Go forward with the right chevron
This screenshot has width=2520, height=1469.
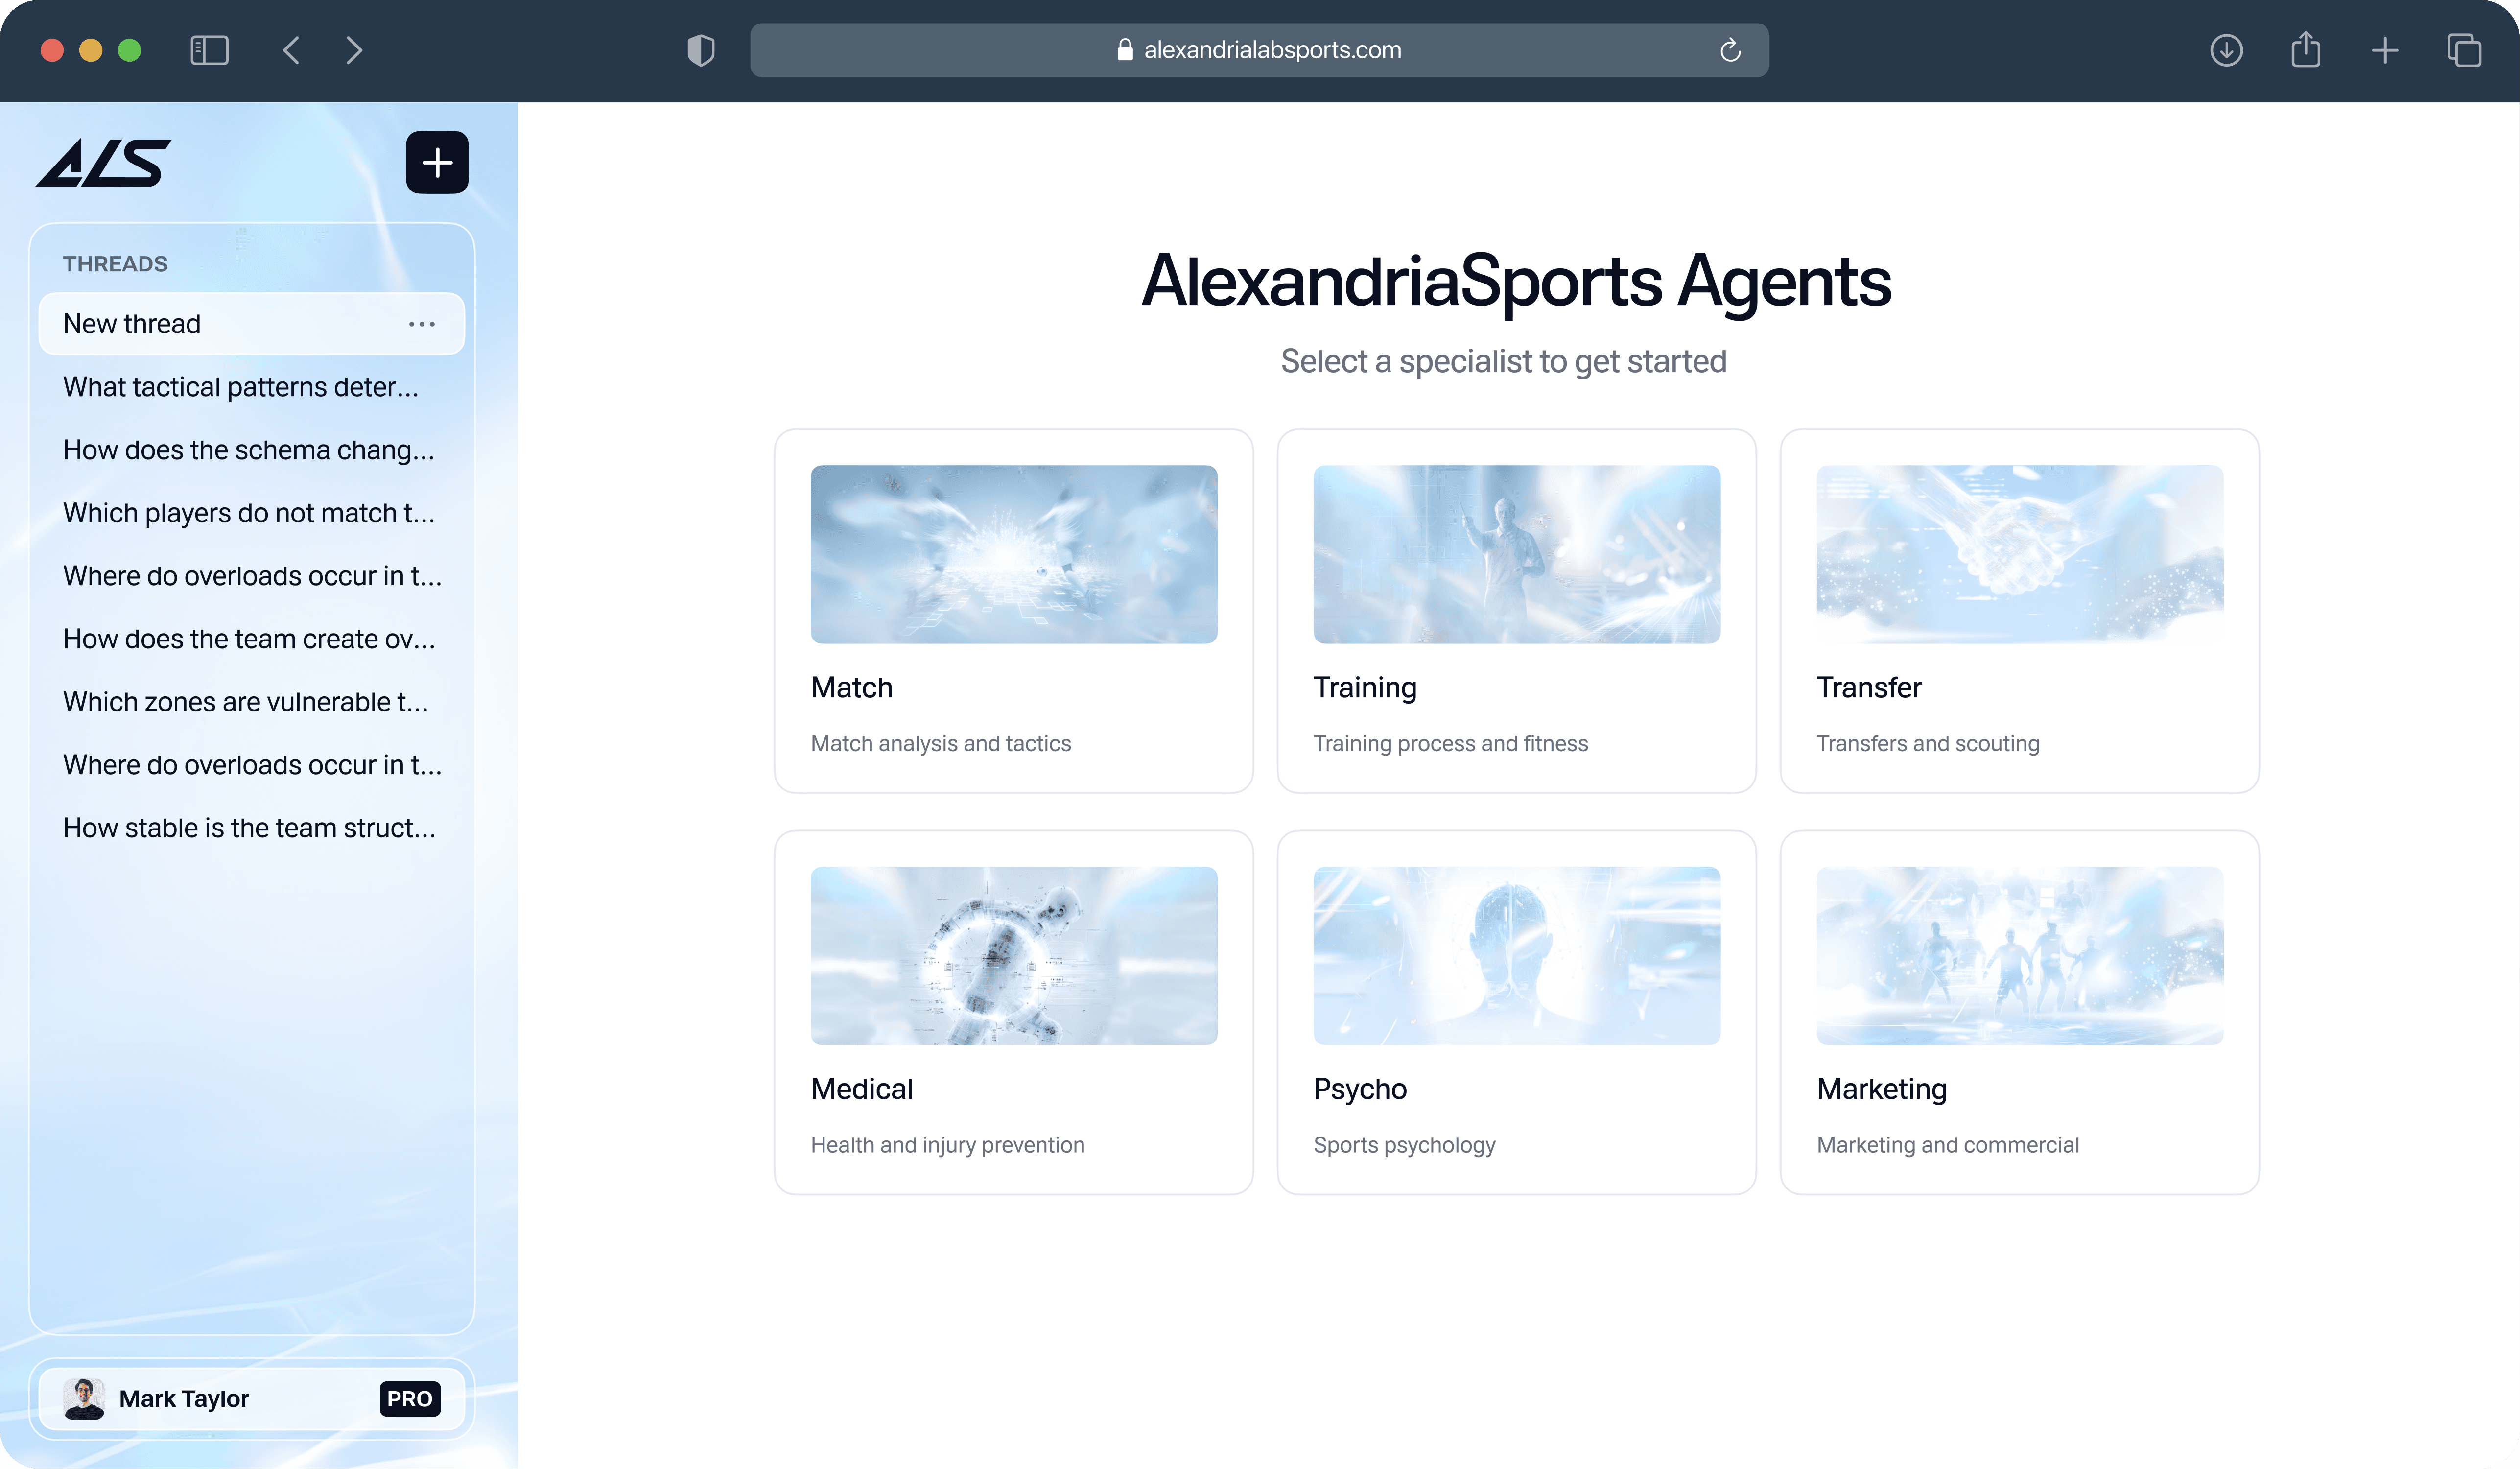tap(353, 50)
